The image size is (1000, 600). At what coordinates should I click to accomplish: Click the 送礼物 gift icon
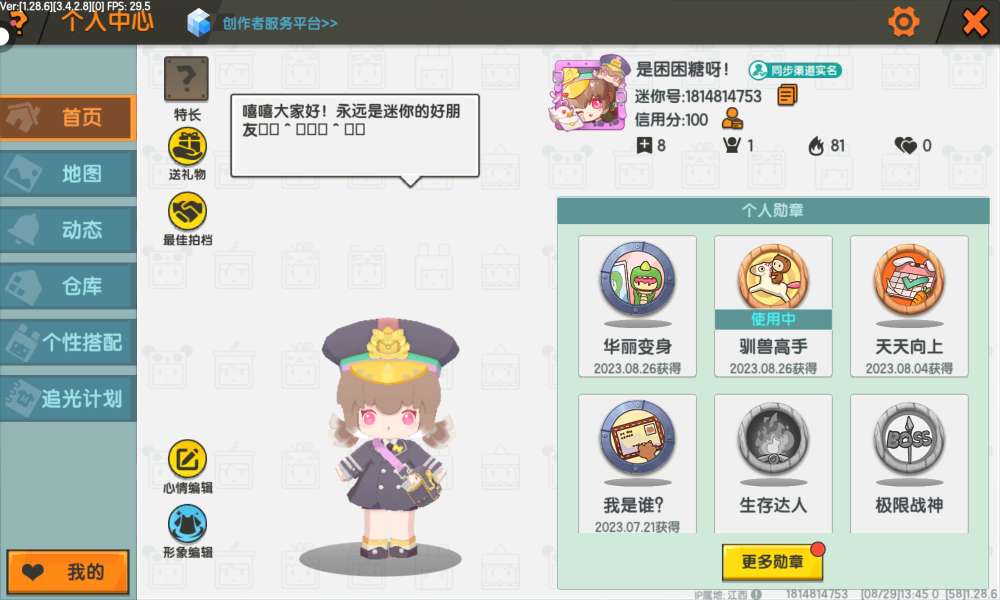click(x=187, y=147)
